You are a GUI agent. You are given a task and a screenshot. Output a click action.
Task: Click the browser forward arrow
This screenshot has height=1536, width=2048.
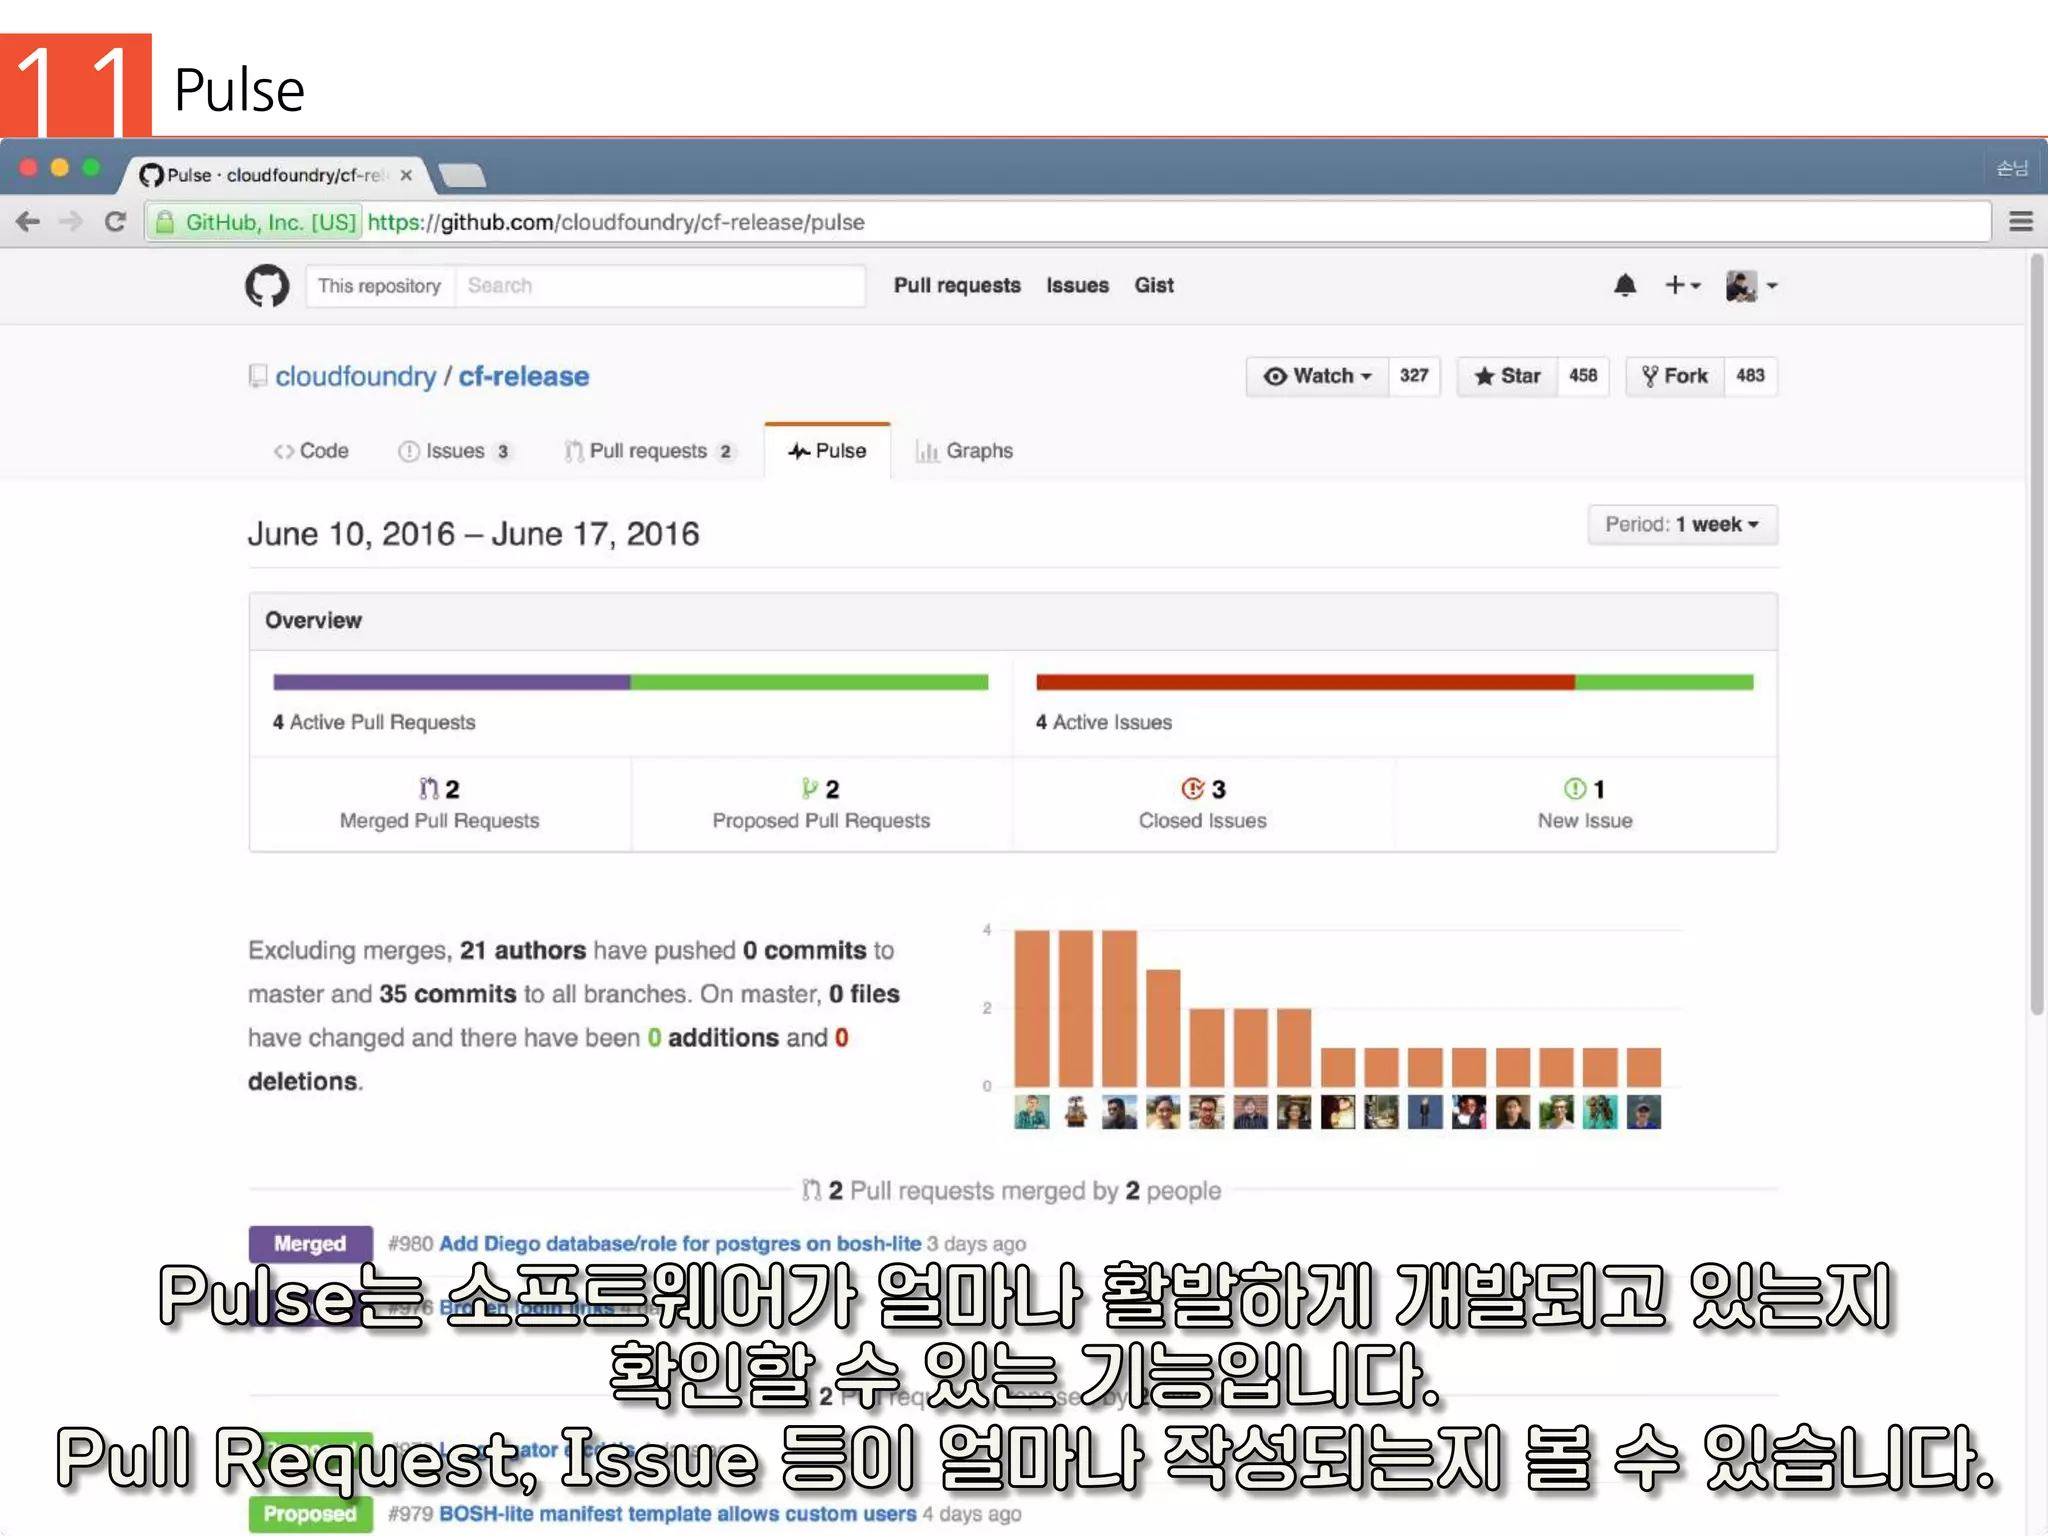71,222
